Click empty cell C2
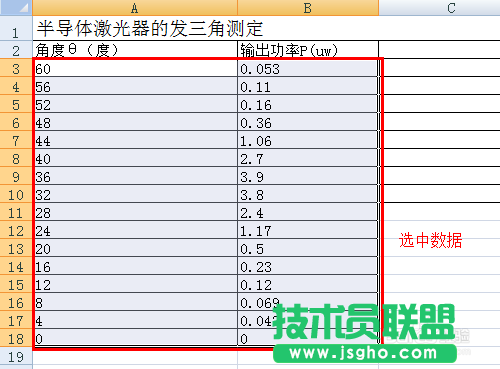 [439, 50]
